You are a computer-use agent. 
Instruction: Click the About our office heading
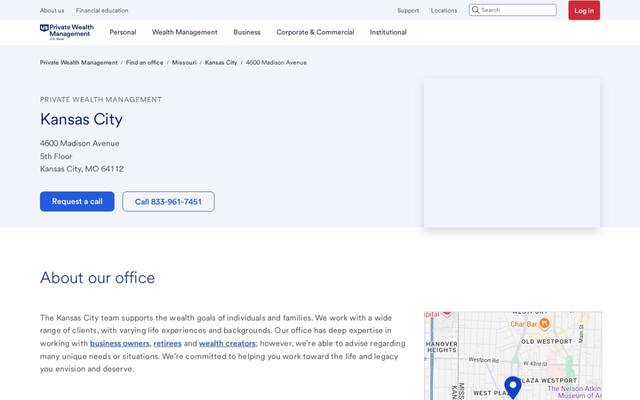pyautogui.click(x=98, y=278)
